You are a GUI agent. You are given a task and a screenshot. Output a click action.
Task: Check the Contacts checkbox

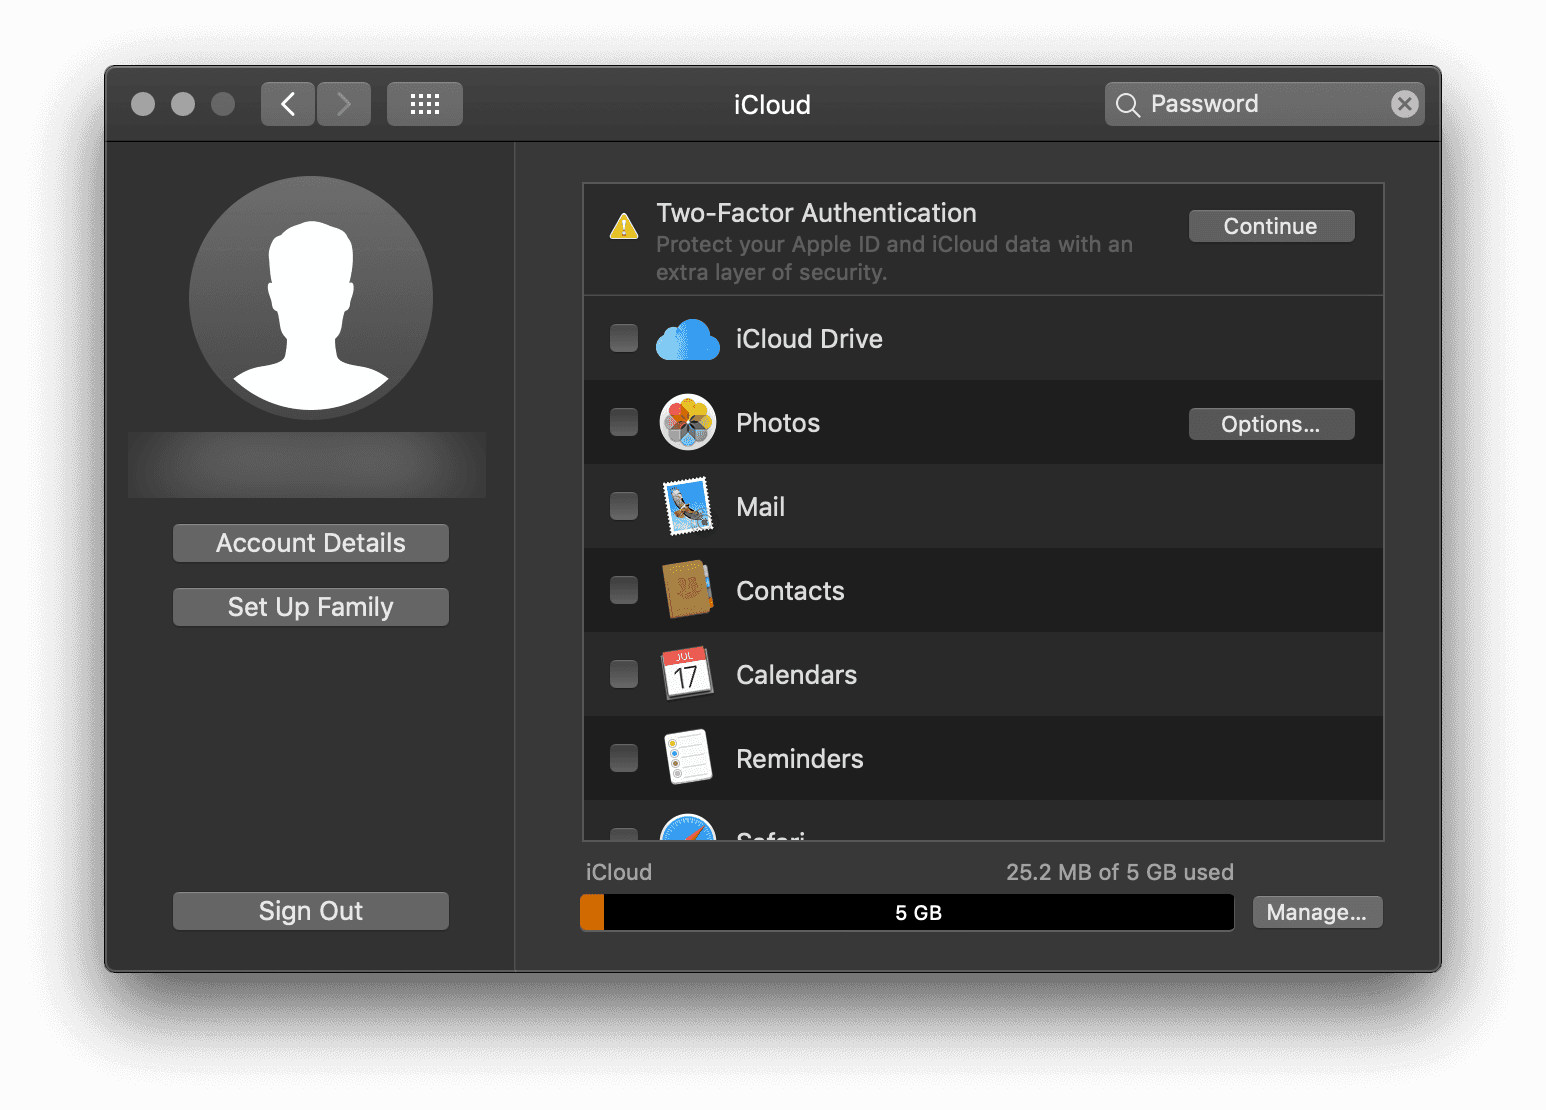624,591
